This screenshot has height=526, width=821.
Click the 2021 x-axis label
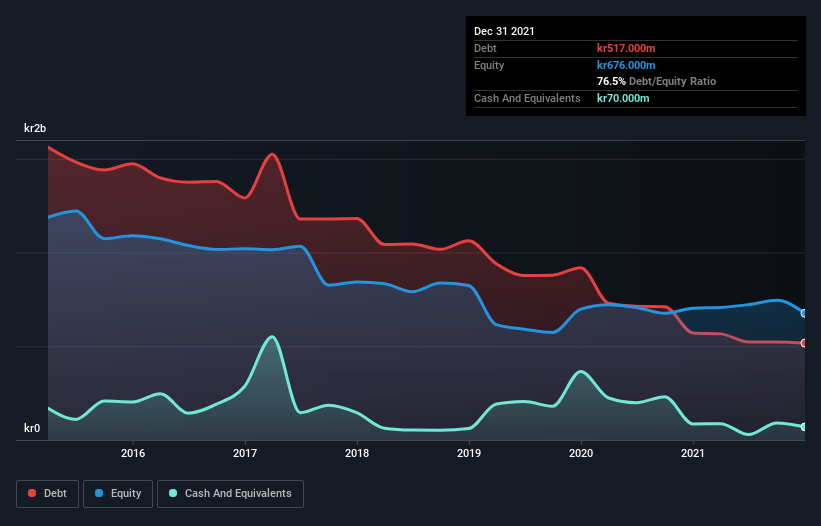tap(693, 453)
